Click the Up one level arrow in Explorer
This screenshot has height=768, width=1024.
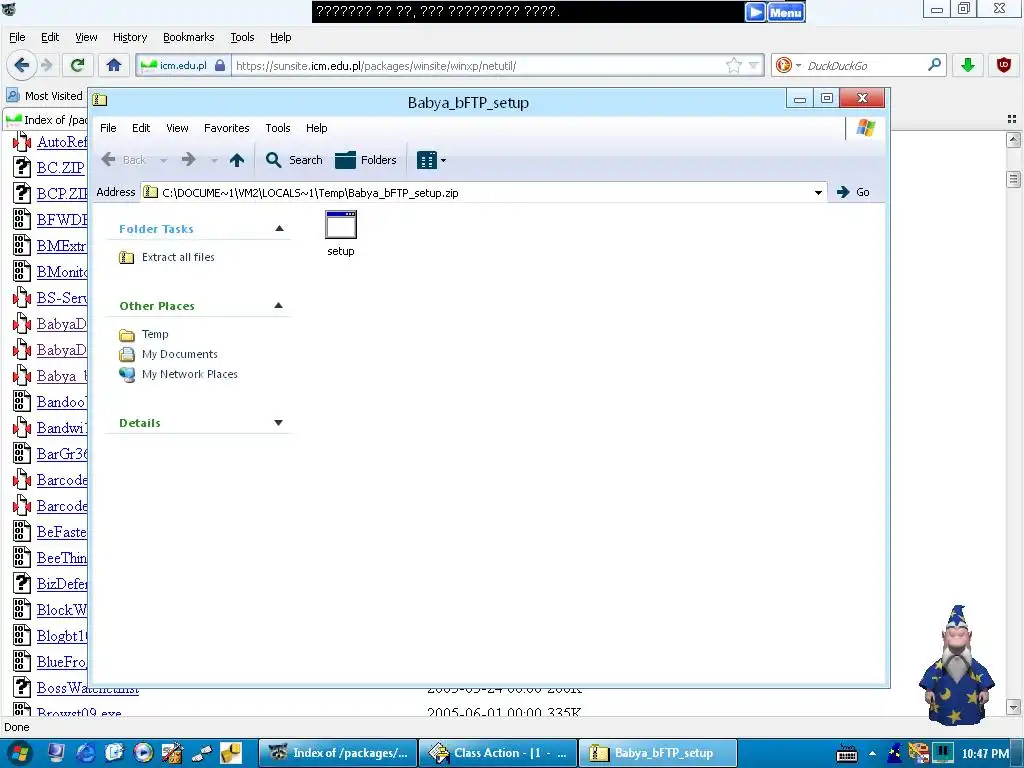[237, 160]
